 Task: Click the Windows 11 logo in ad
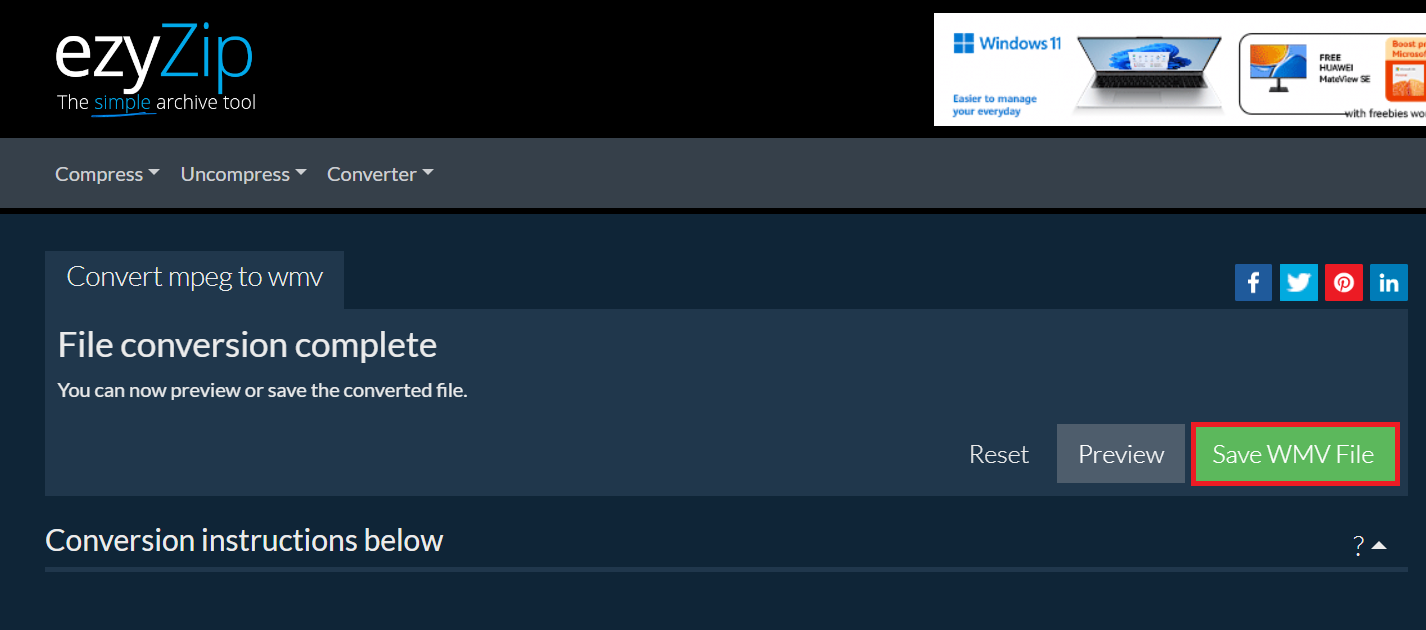point(1006,44)
